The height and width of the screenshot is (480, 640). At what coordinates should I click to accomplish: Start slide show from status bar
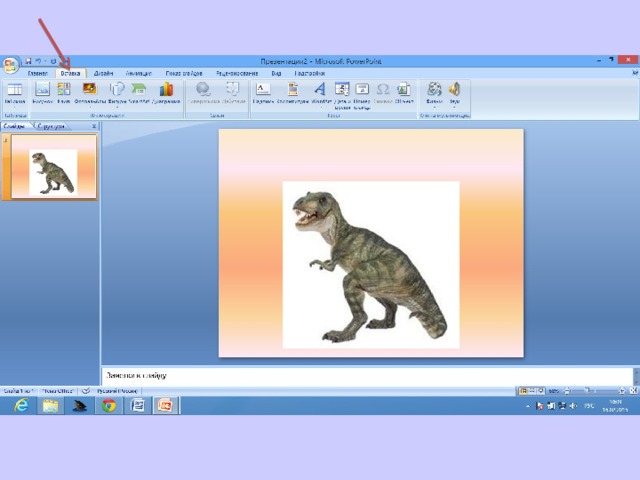click(541, 391)
